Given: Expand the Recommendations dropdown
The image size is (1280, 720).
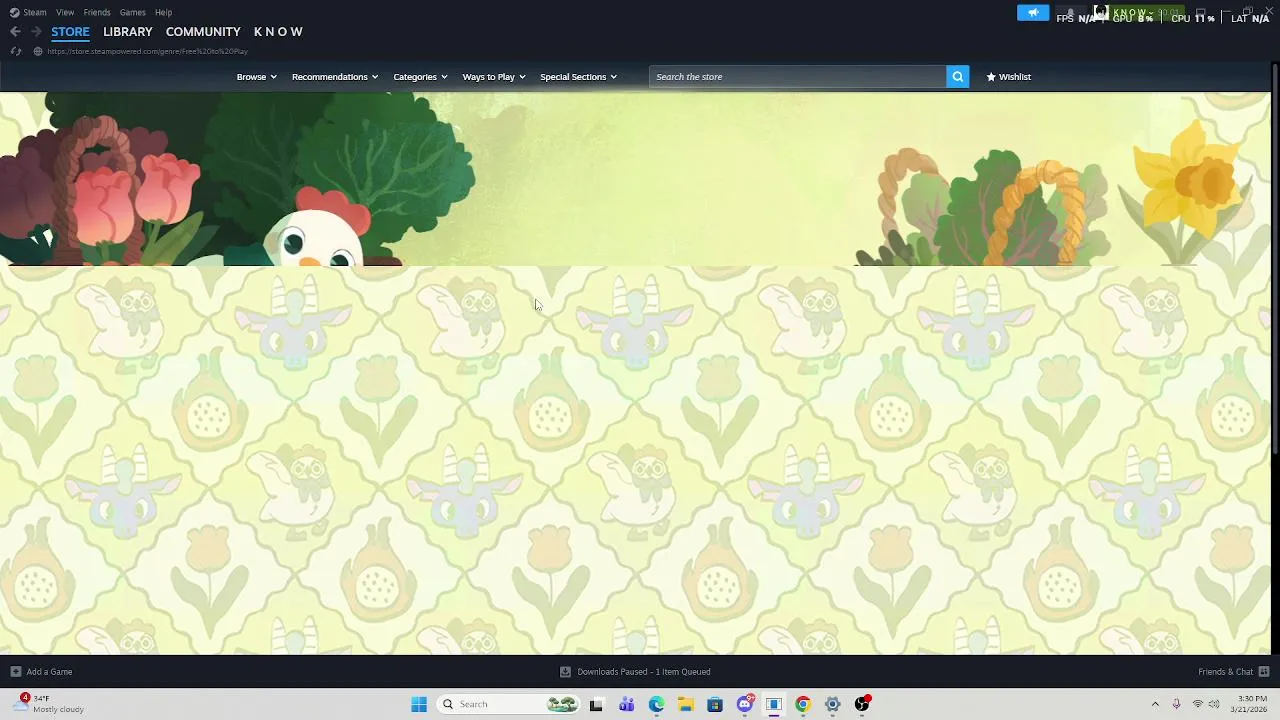Looking at the screenshot, I should [335, 77].
